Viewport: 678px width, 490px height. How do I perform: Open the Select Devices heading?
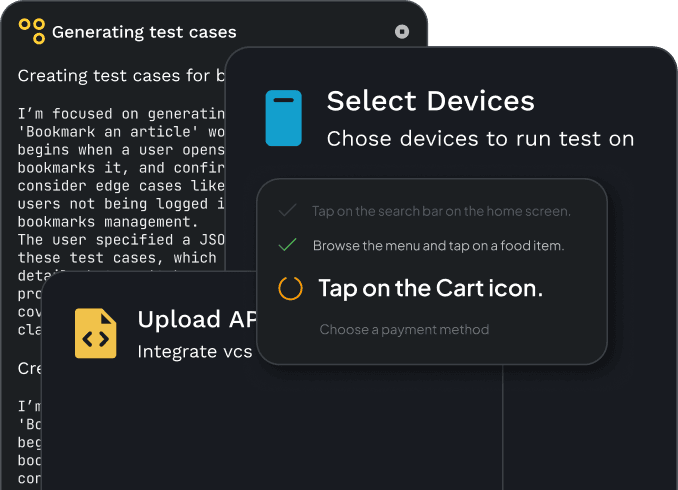(430, 101)
